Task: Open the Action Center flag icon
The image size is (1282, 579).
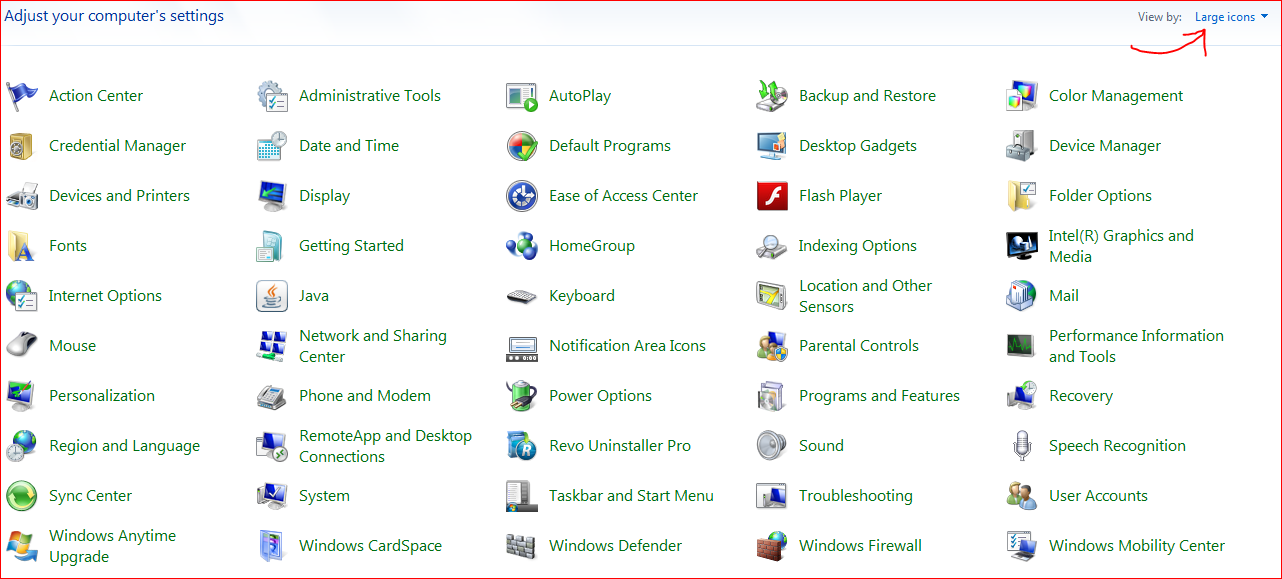Action: [x=22, y=95]
